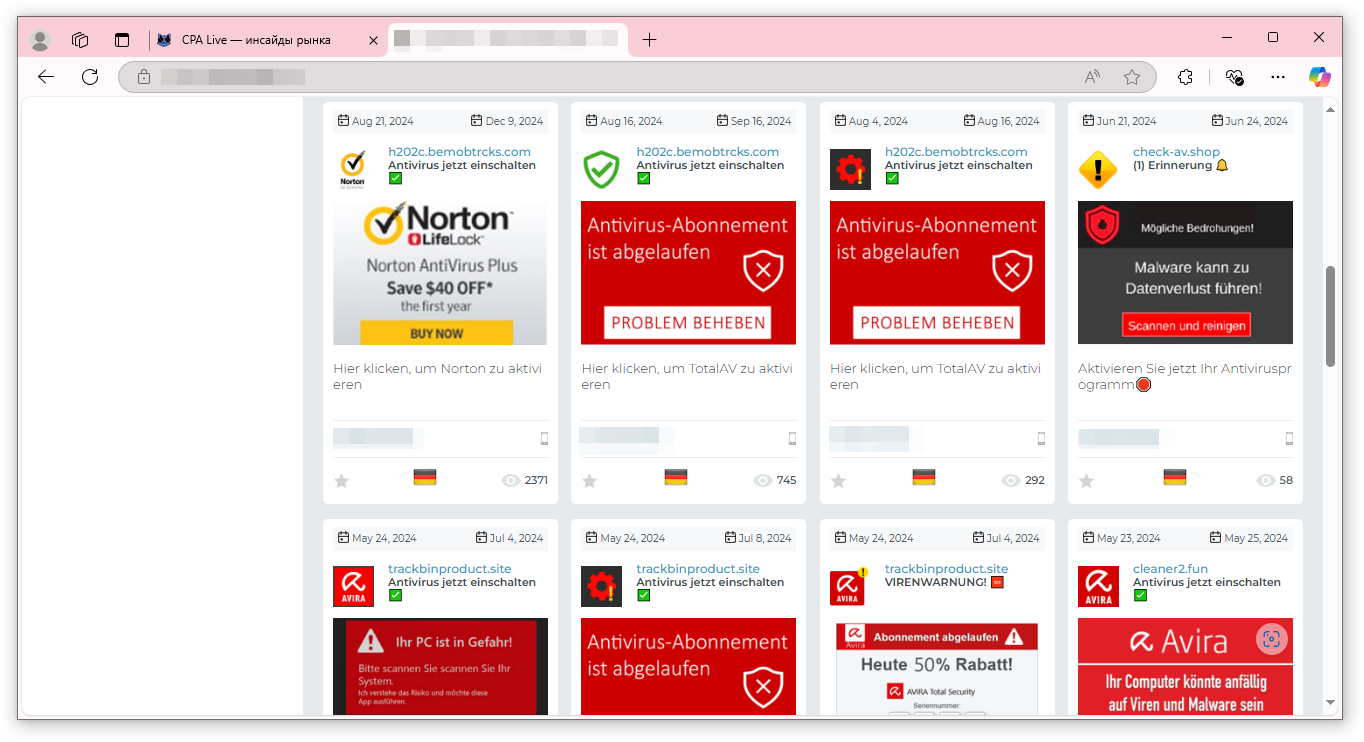The image size is (1364, 742).
Task: Open the Settings and more menu
Action: click(x=1278, y=77)
